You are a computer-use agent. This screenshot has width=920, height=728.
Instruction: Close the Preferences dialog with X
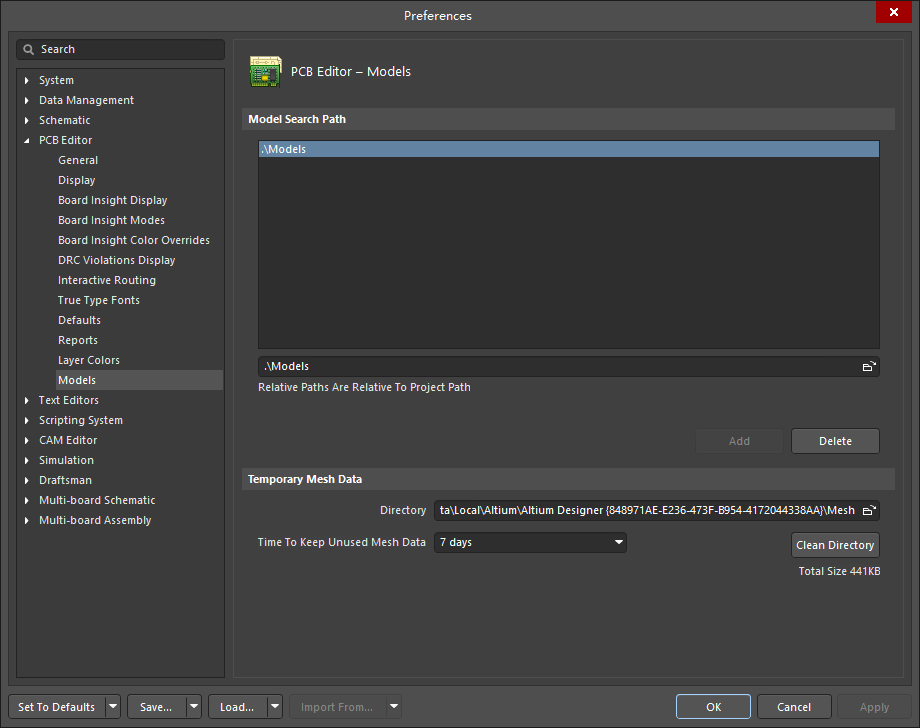point(894,12)
